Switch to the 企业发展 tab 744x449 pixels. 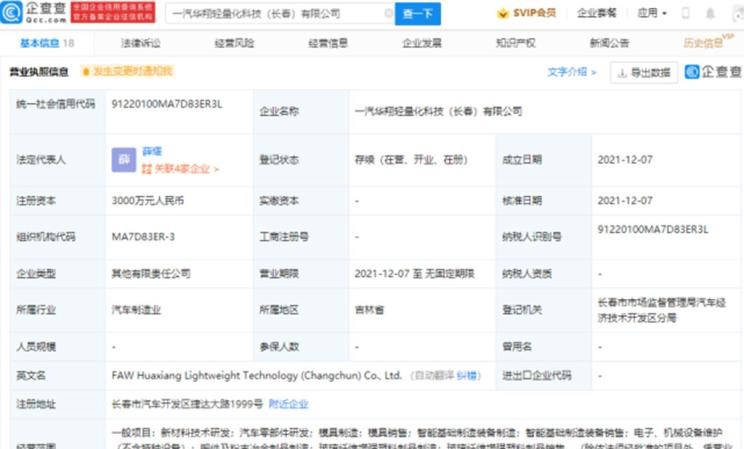[422, 43]
